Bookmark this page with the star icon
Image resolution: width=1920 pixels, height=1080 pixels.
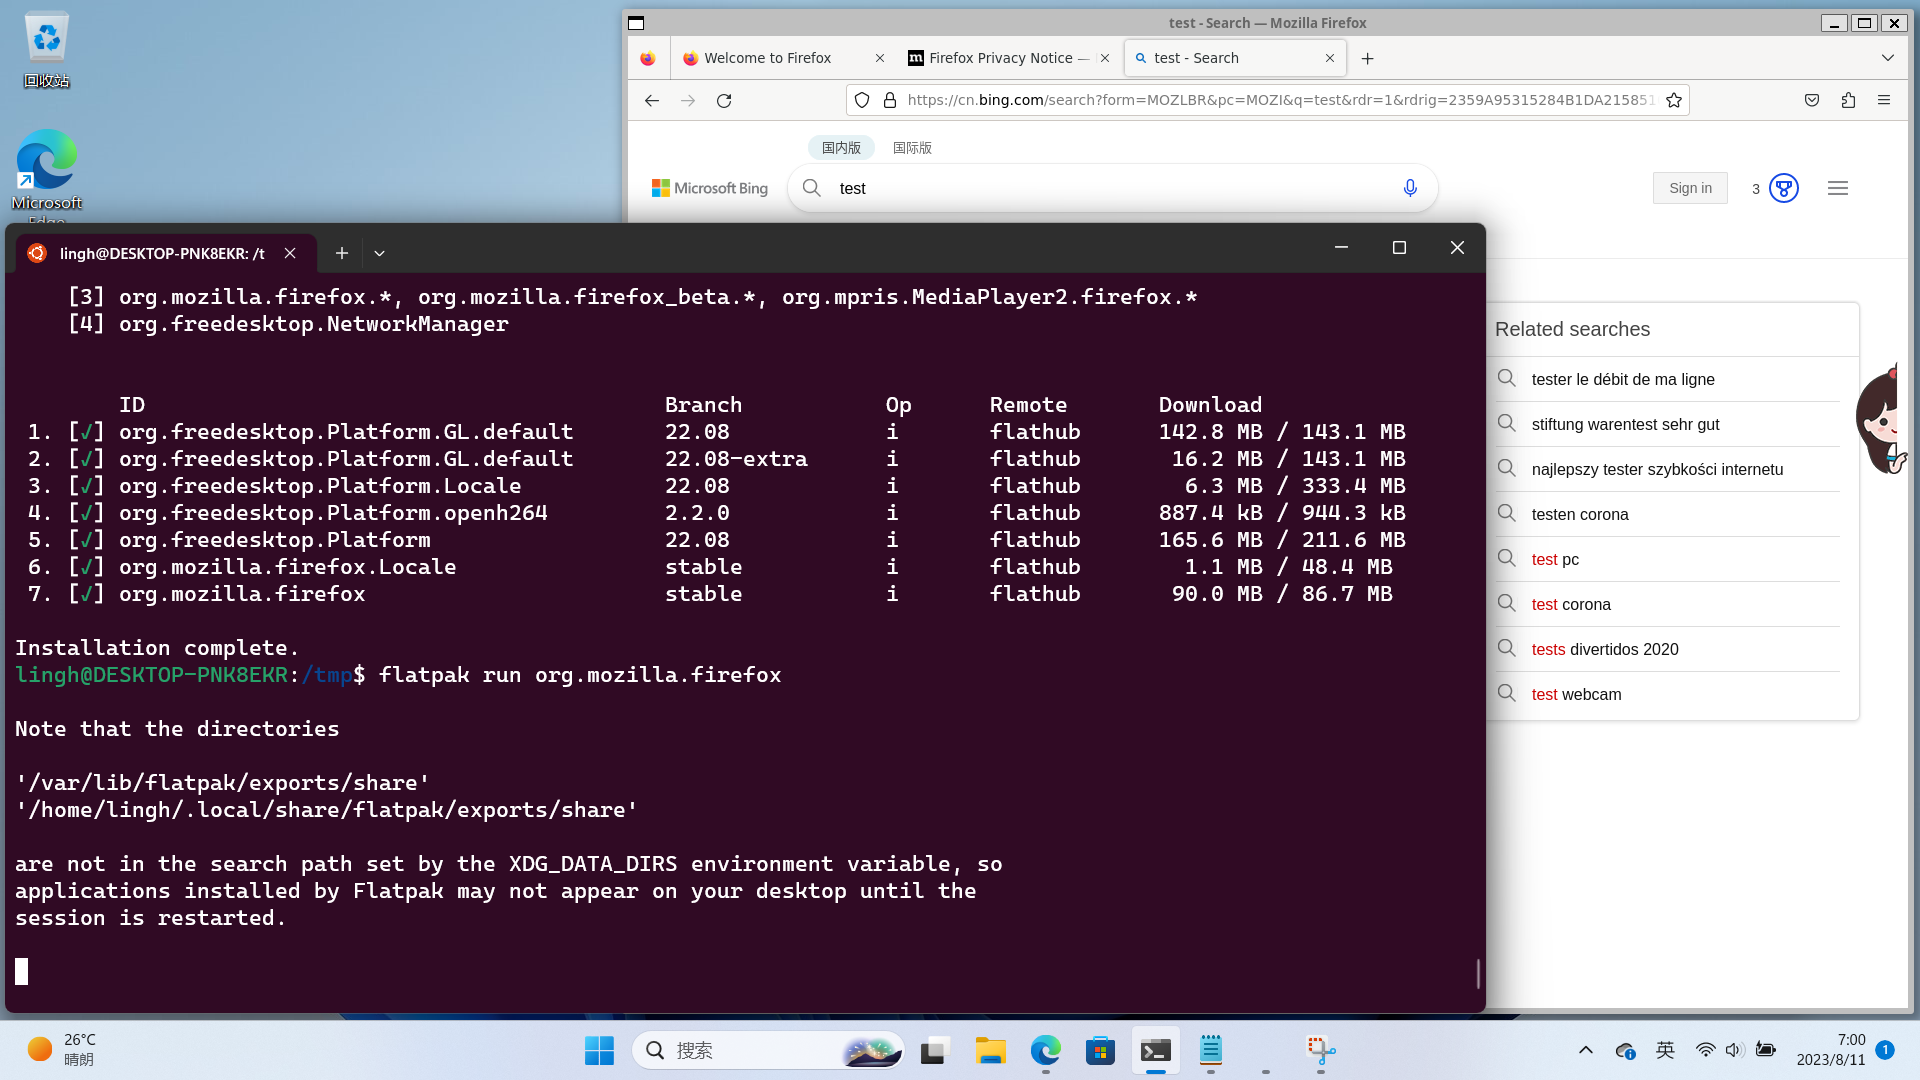pyautogui.click(x=1674, y=100)
